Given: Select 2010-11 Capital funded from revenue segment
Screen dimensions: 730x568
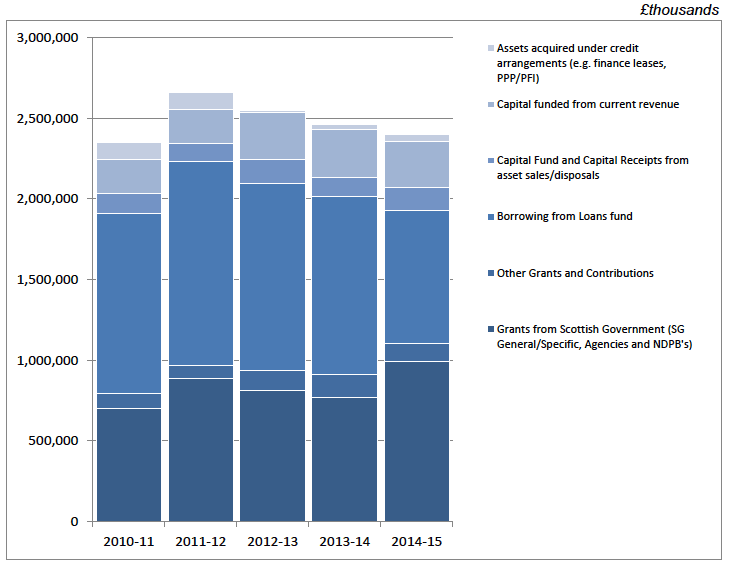Looking at the screenshot, I should [x=129, y=177].
